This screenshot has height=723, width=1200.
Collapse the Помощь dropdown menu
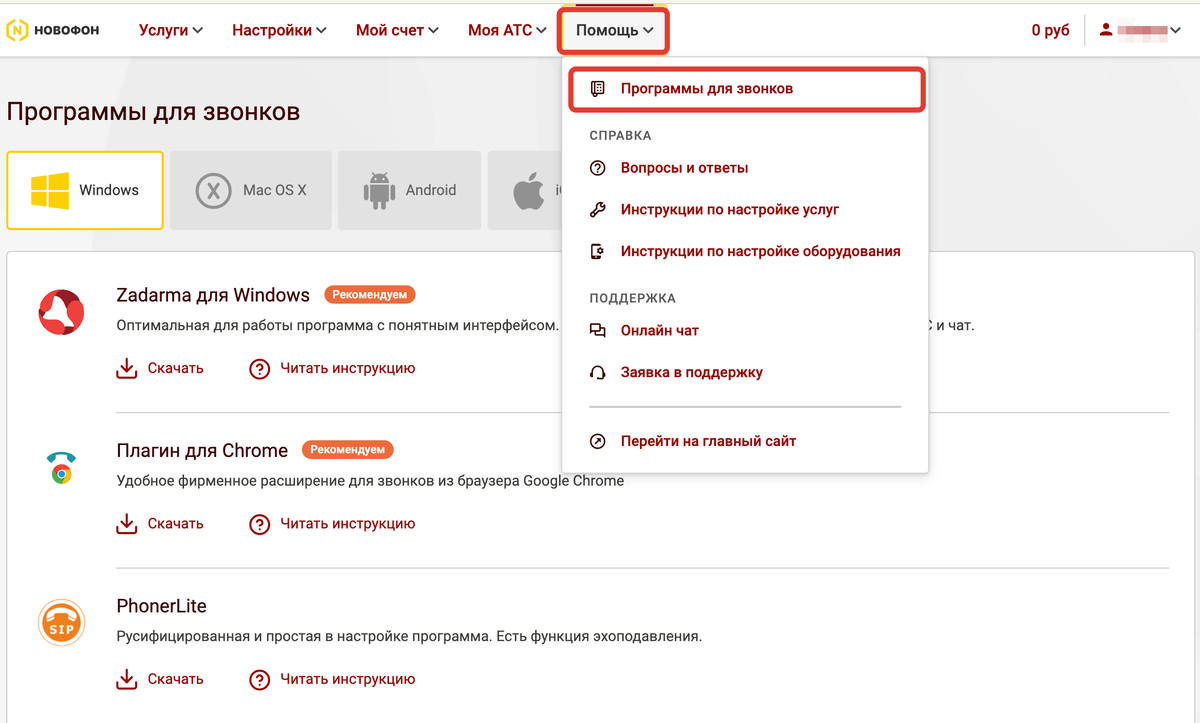(x=614, y=30)
